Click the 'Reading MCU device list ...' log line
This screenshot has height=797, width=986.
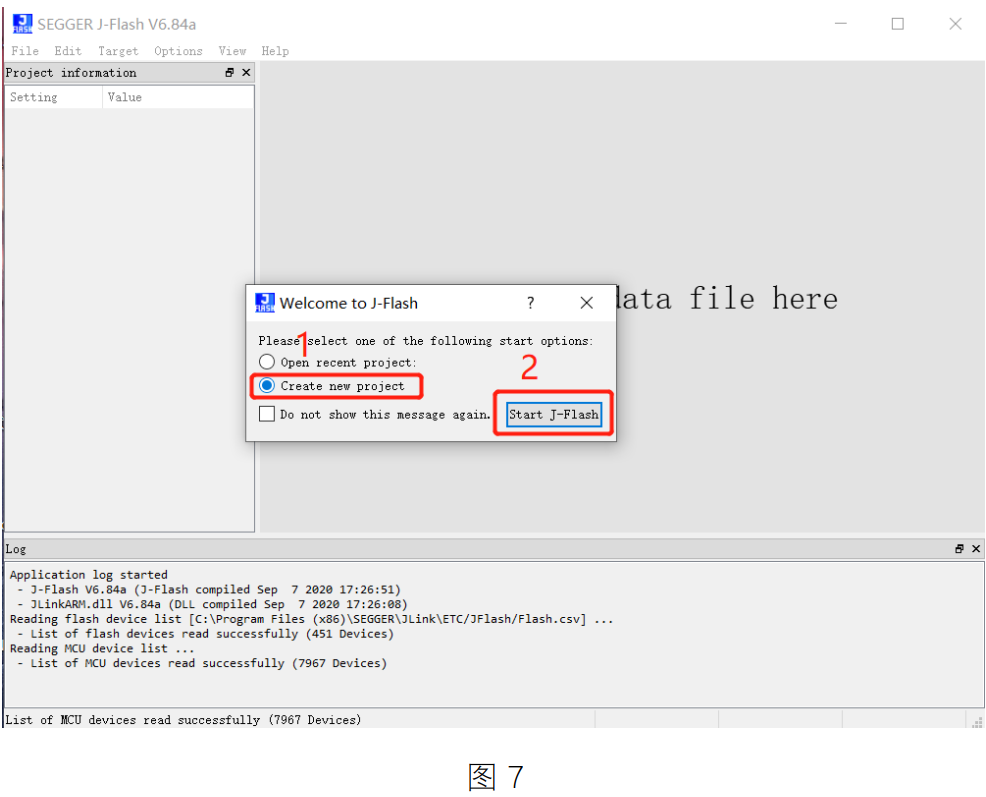tap(102, 648)
